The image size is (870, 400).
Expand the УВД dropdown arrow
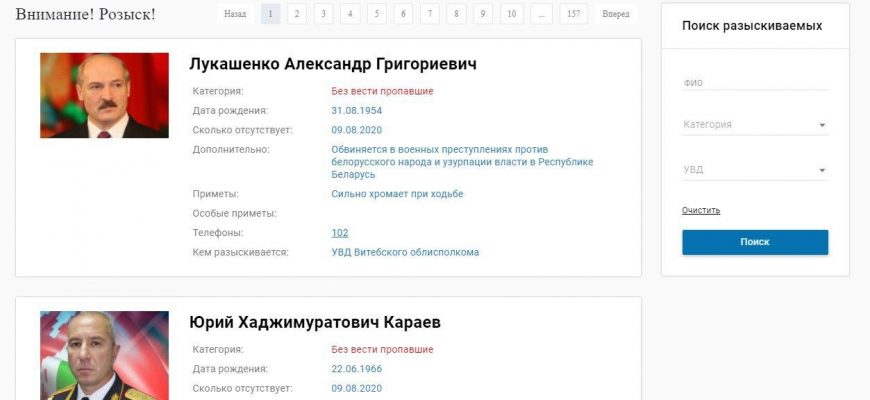click(x=822, y=171)
